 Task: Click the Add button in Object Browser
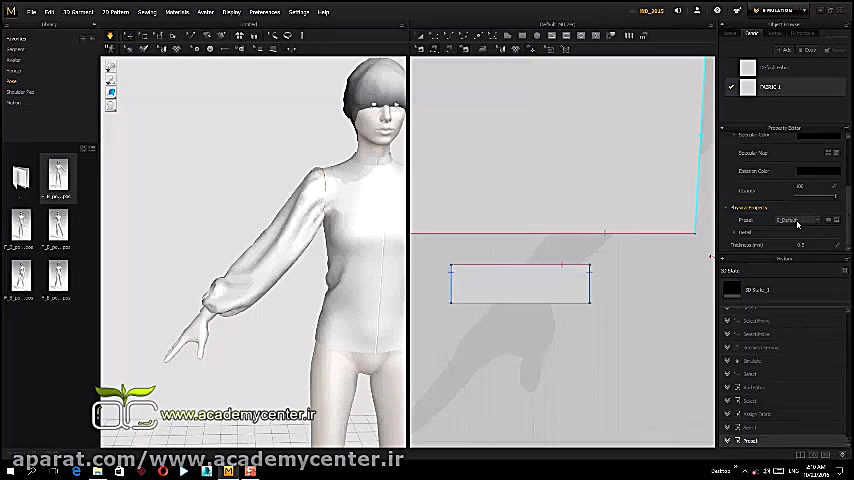(x=784, y=50)
